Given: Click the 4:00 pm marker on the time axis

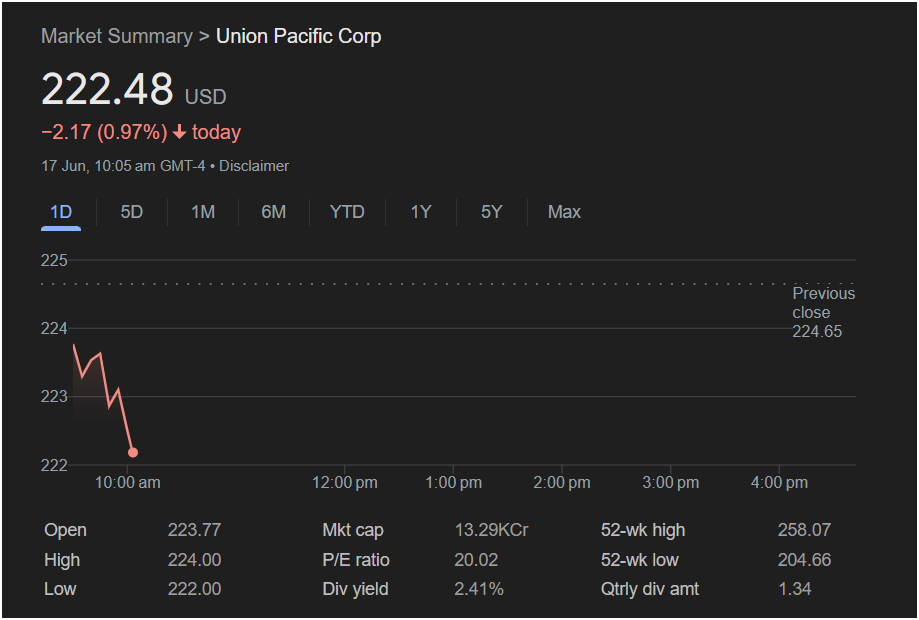Looking at the screenshot, I should [779, 483].
